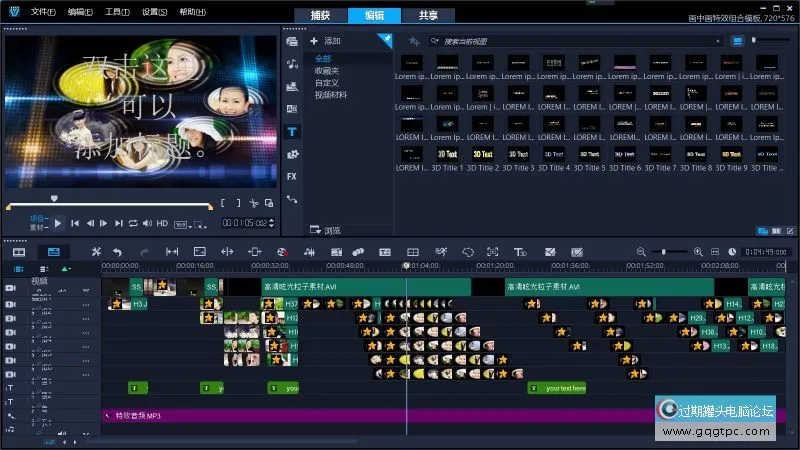The width and height of the screenshot is (800, 450).
Task: Click the Undo arrow in the timeline toolbar
Action: pos(117,252)
